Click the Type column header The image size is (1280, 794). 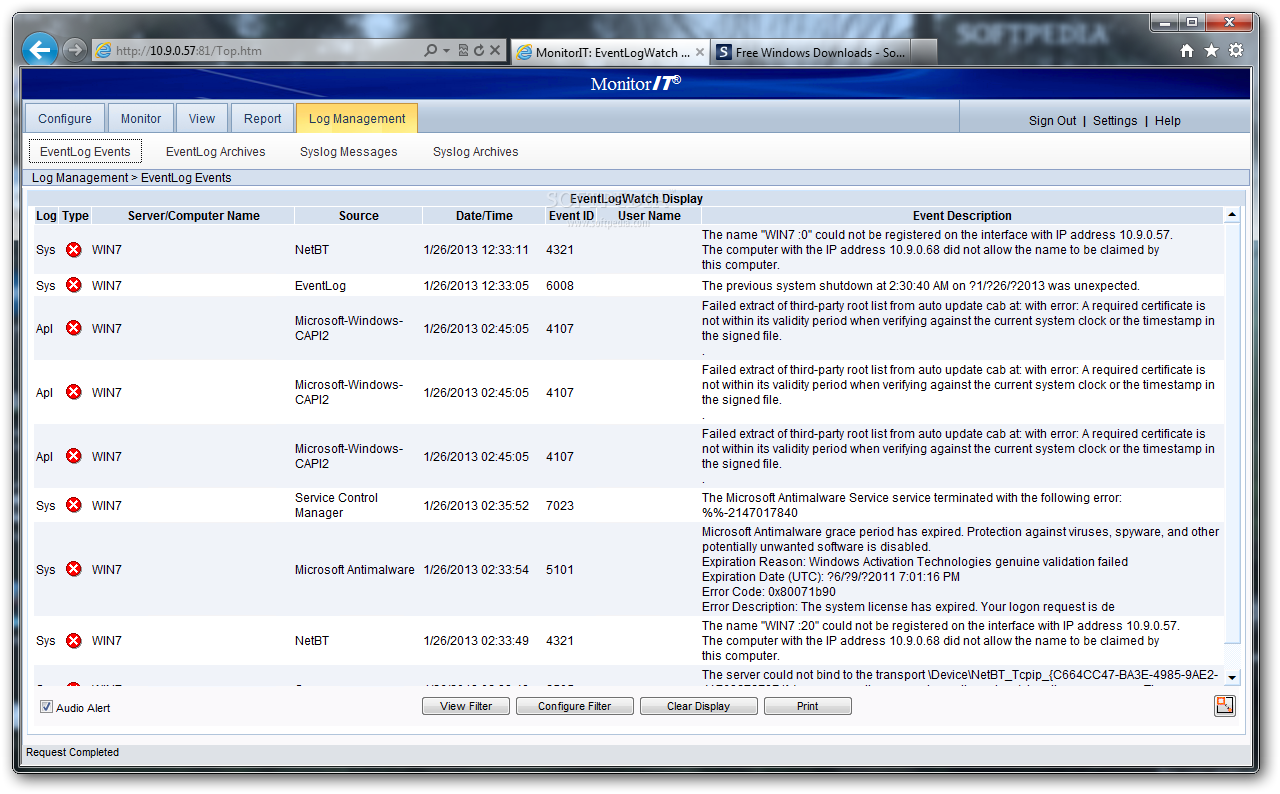[75, 215]
